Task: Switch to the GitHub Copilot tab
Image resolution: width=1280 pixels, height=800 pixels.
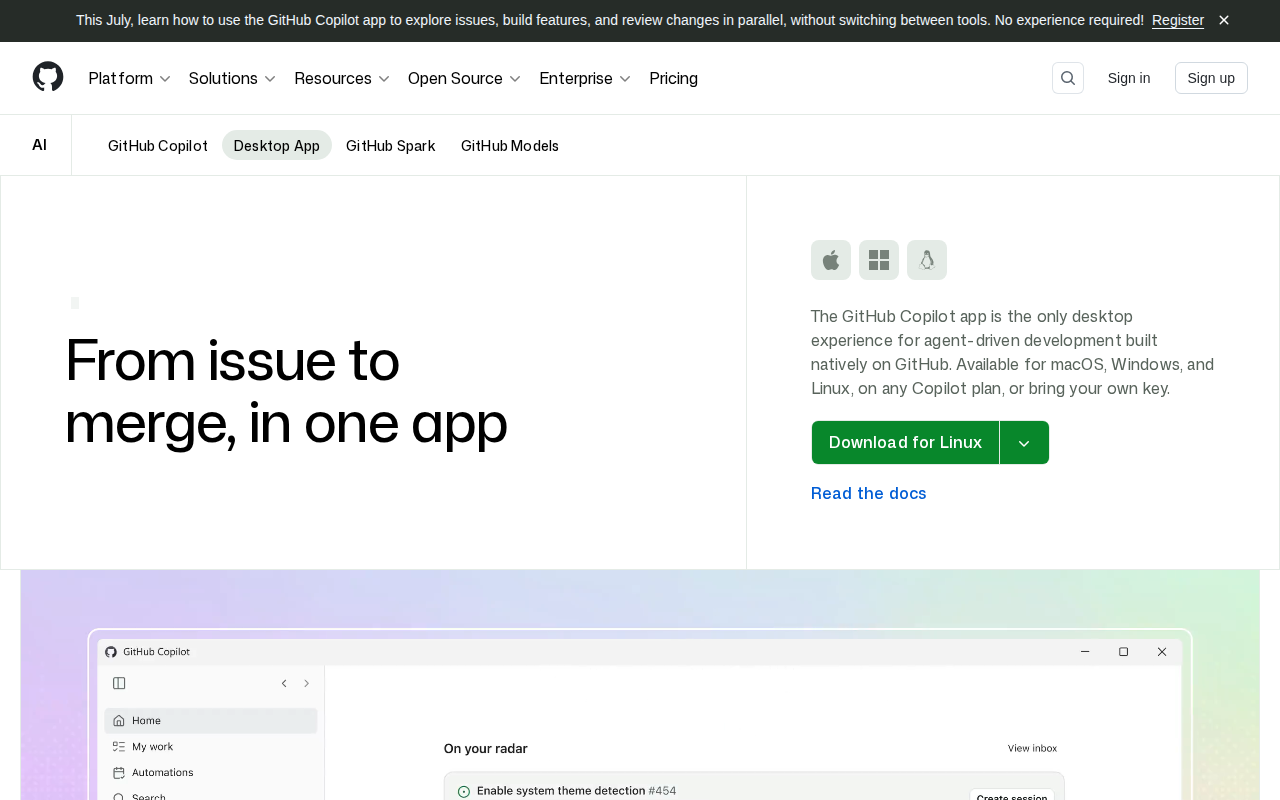Action: click(158, 145)
